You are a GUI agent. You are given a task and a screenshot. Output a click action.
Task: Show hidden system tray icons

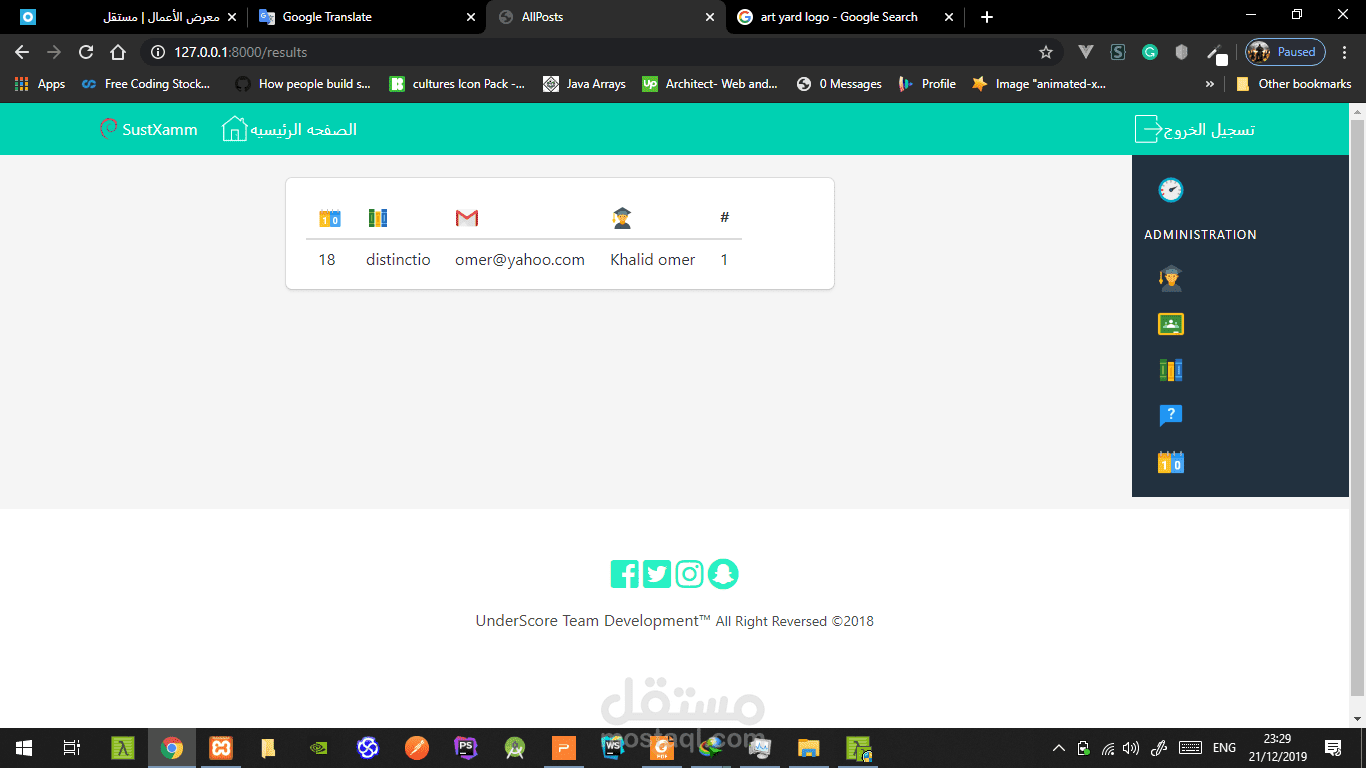point(1058,748)
